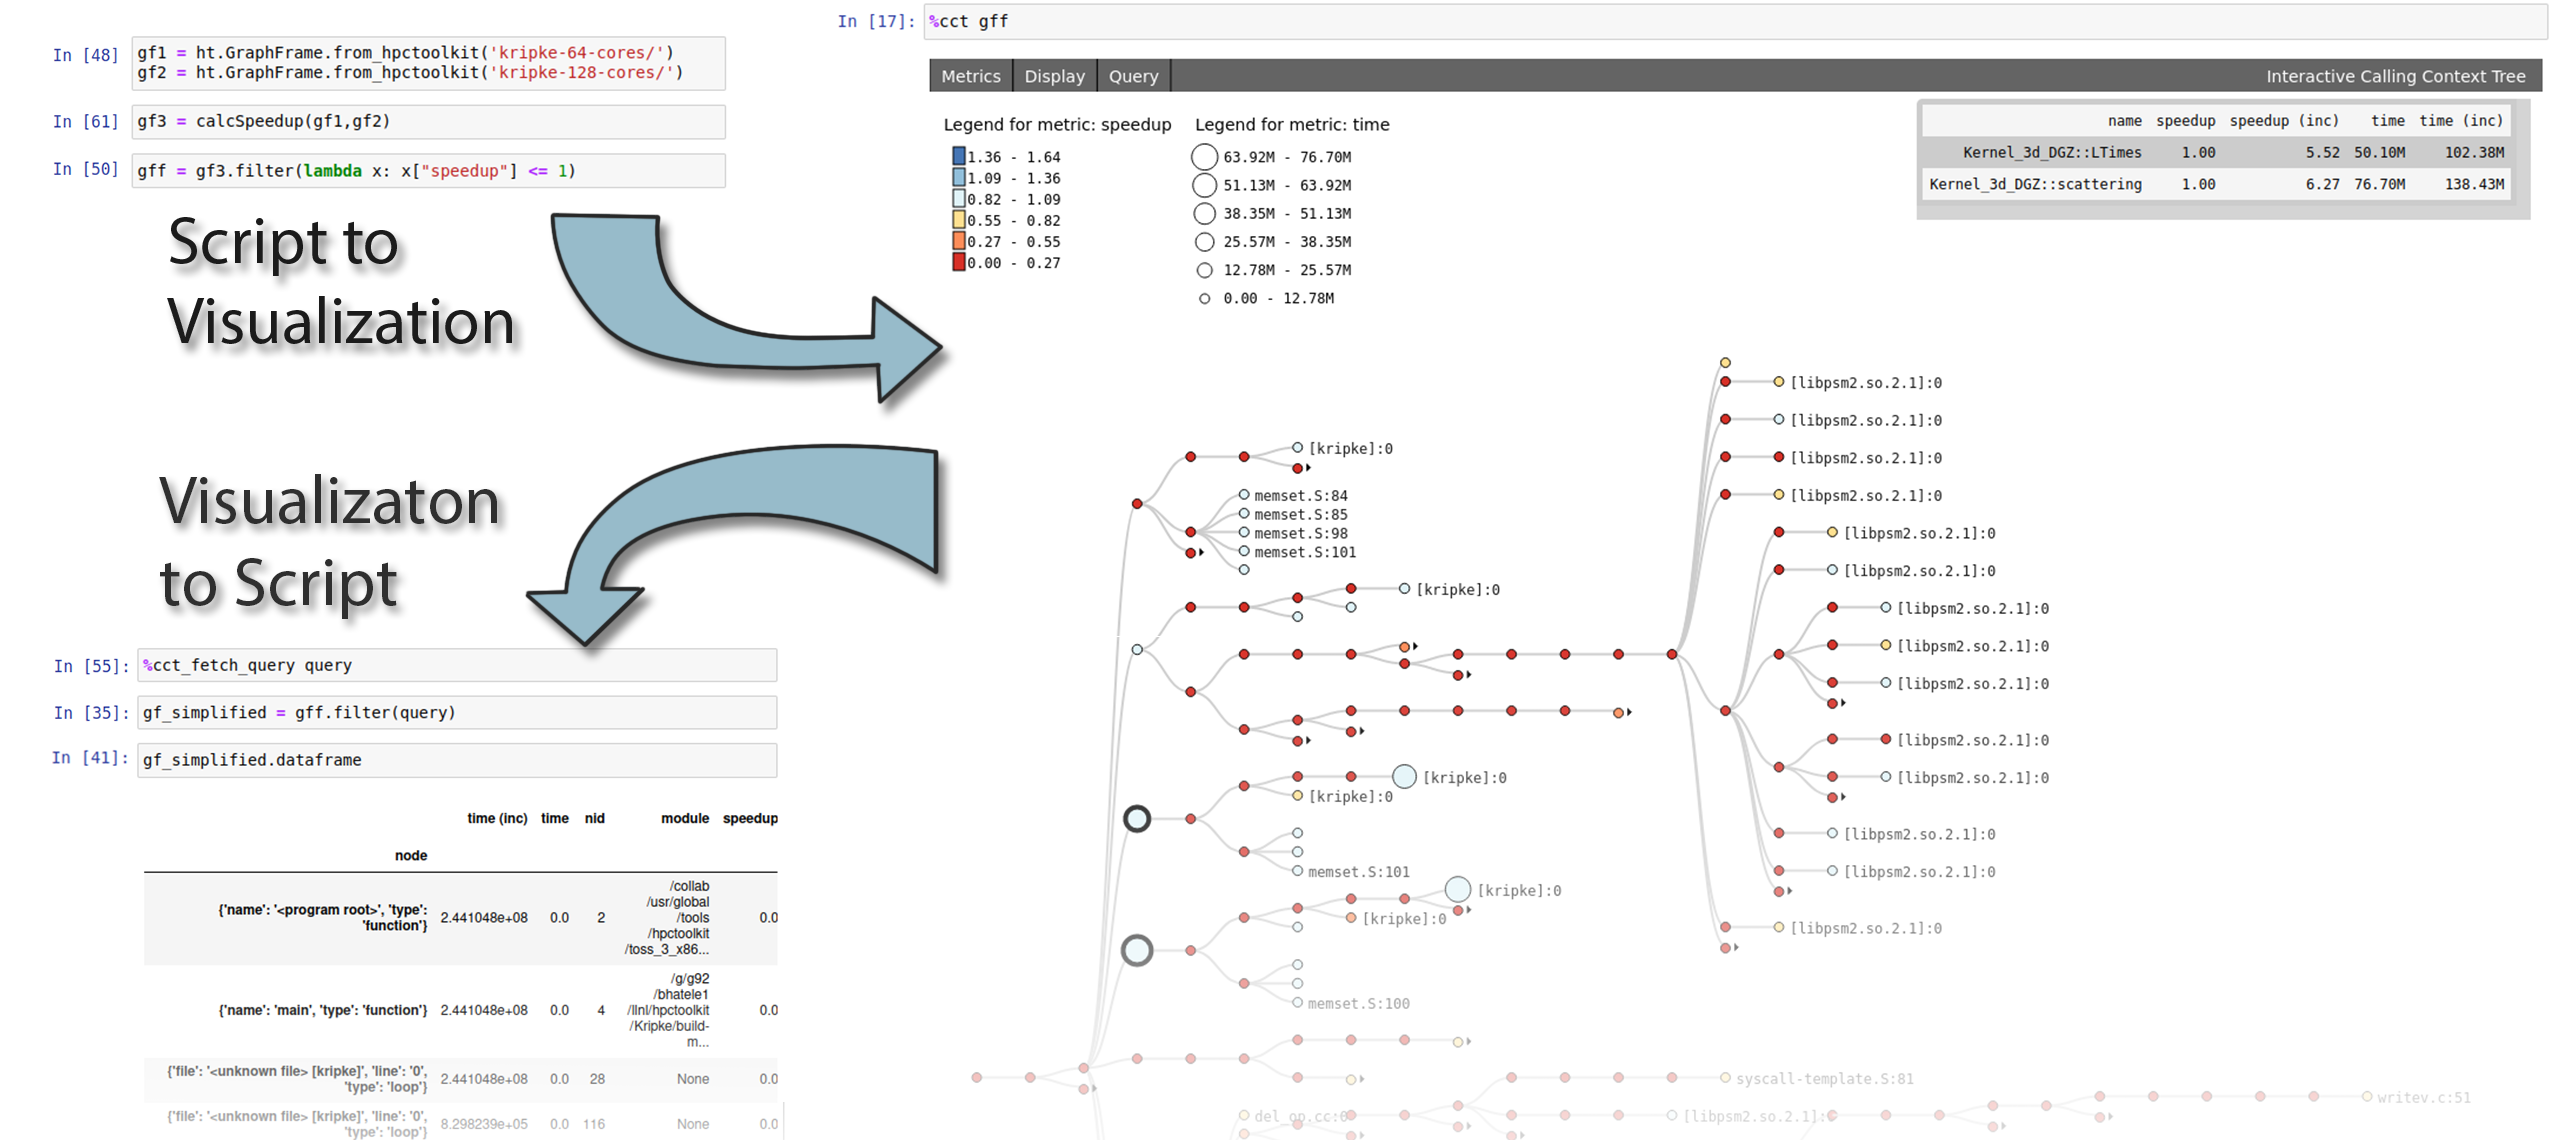The height and width of the screenshot is (1140, 2550).
Task: Click the 63.92M - 76.70M legend circle
Action: pos(1204,157)
